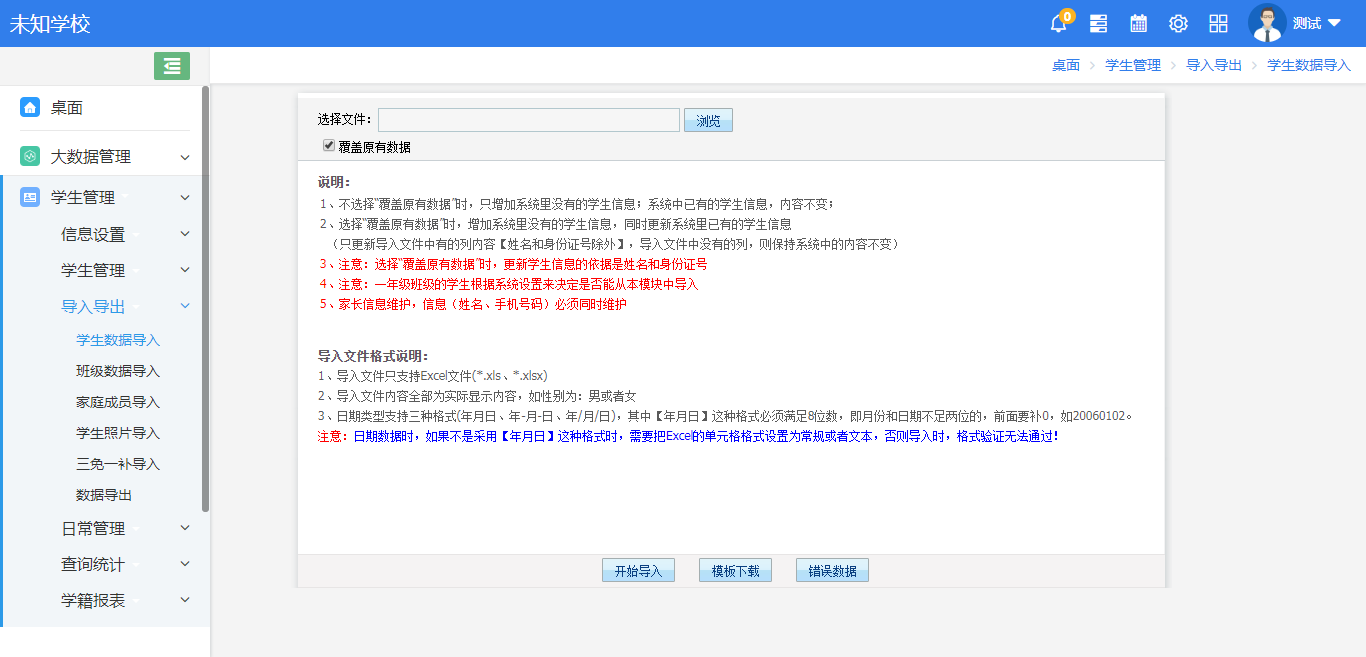
Task: Open the notification bell icon
Action: (1057, 22)
